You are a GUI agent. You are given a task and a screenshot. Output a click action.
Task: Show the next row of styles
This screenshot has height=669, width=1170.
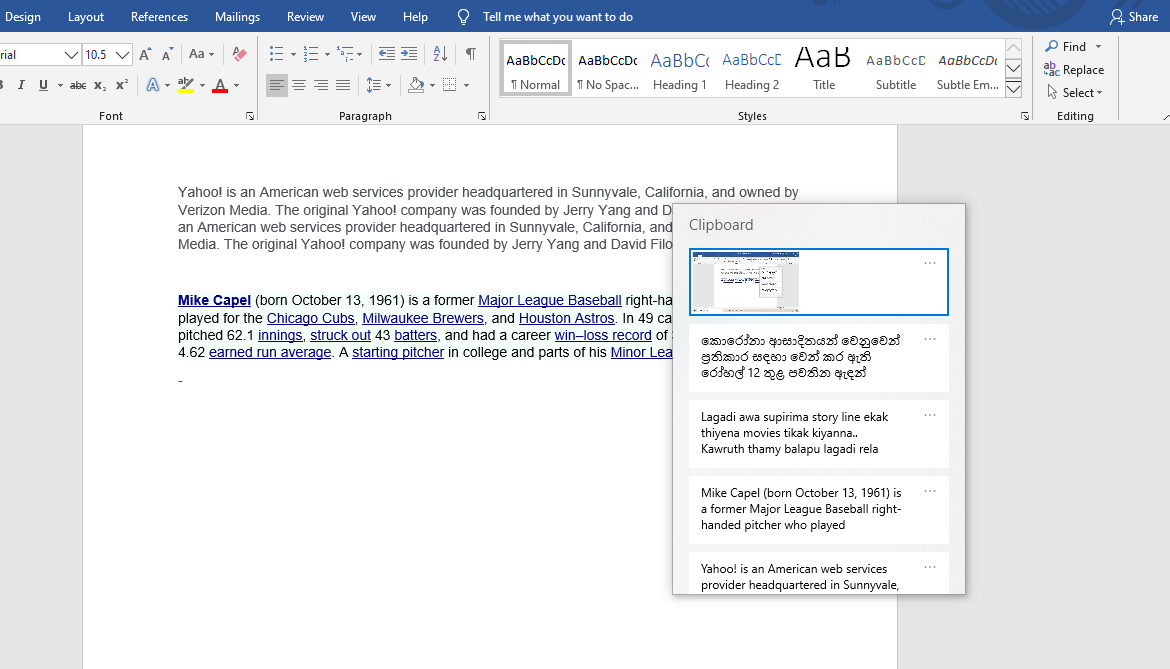tap(1013, 69)
